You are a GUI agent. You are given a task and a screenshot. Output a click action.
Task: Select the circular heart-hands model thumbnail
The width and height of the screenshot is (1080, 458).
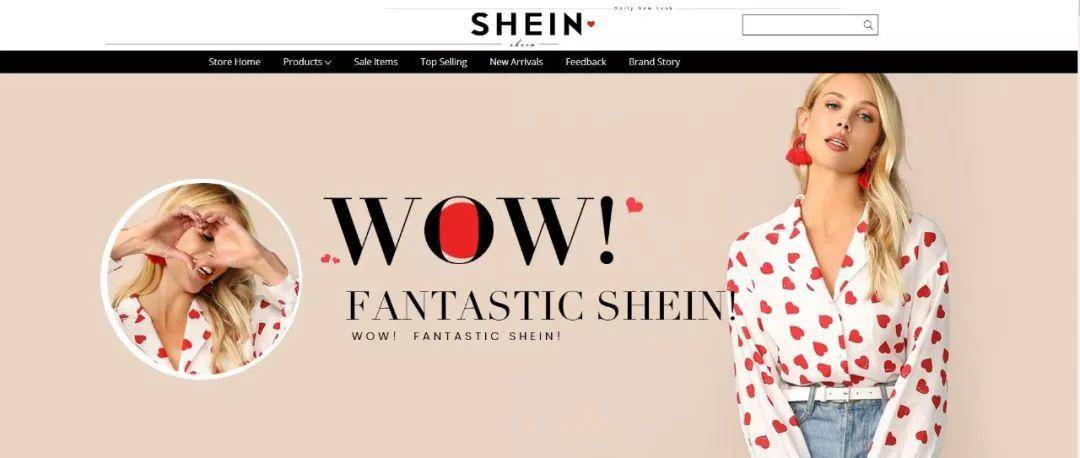[x=201, y=279]
